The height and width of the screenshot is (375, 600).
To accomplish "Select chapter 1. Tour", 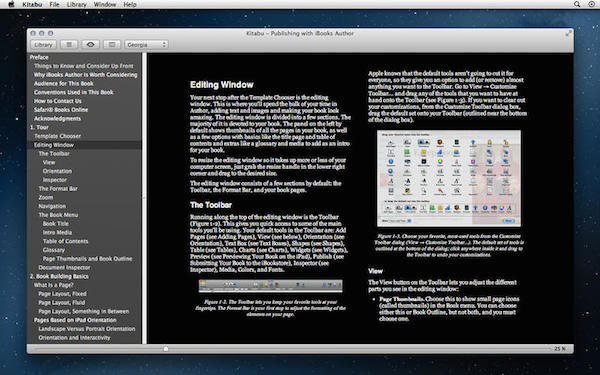I will point(39,128).
